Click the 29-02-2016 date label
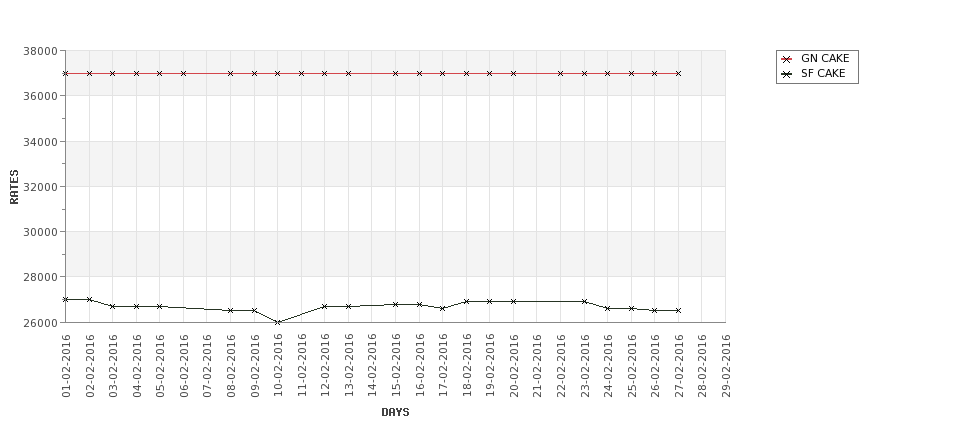The width and height of the screenshot is (975, 429). coord(726,366)
